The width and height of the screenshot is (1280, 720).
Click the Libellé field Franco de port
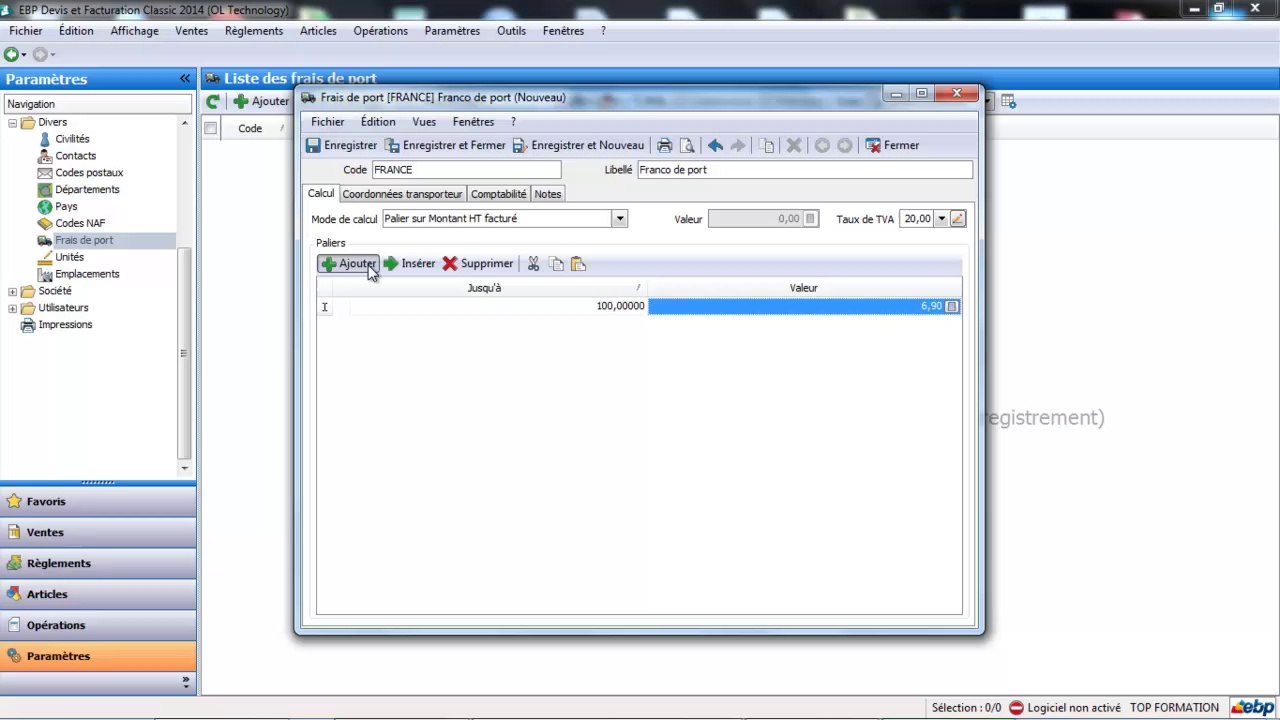coord(805,170)
